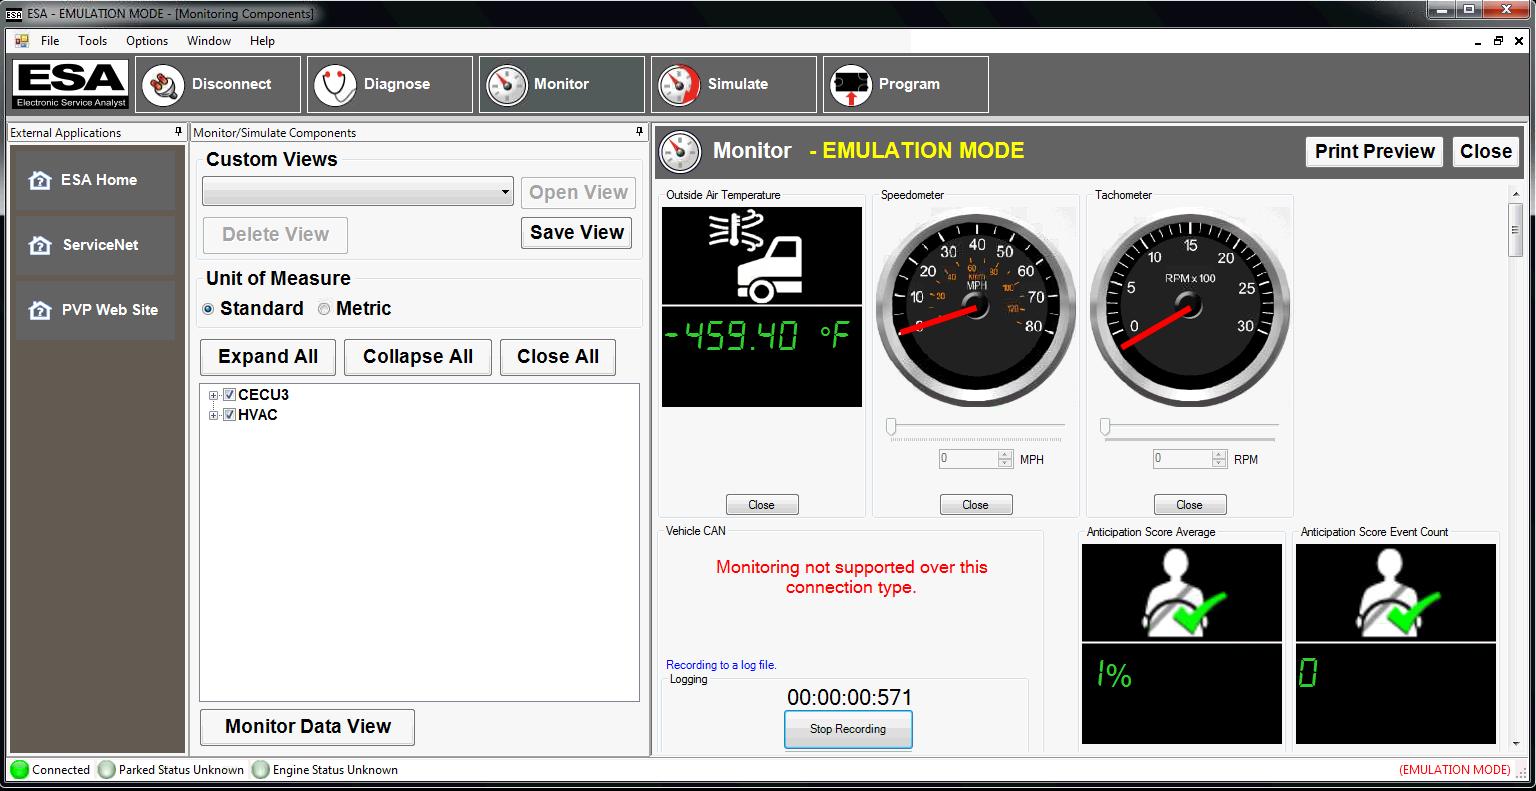1536x791 pixels.
Task: Click the Parked Status Unknown indicator light
Action: [107, 770]
